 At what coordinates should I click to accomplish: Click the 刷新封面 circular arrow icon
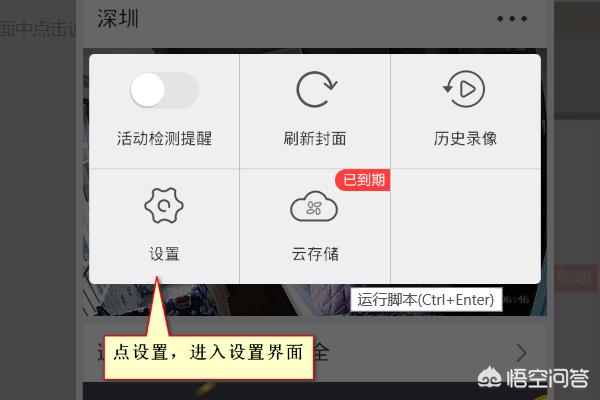pyautogui.click(x=316, y=89)
